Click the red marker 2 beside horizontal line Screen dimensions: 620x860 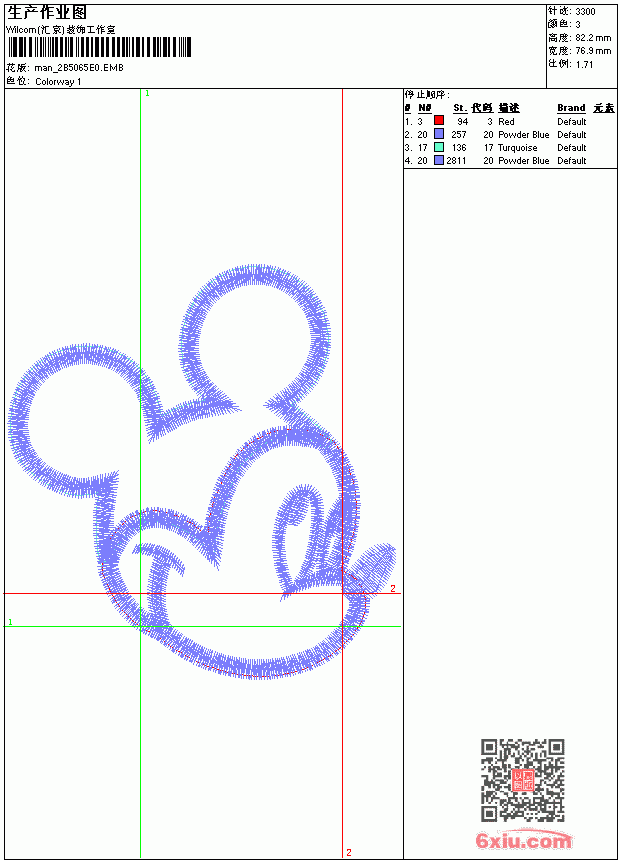pos(393,589)
